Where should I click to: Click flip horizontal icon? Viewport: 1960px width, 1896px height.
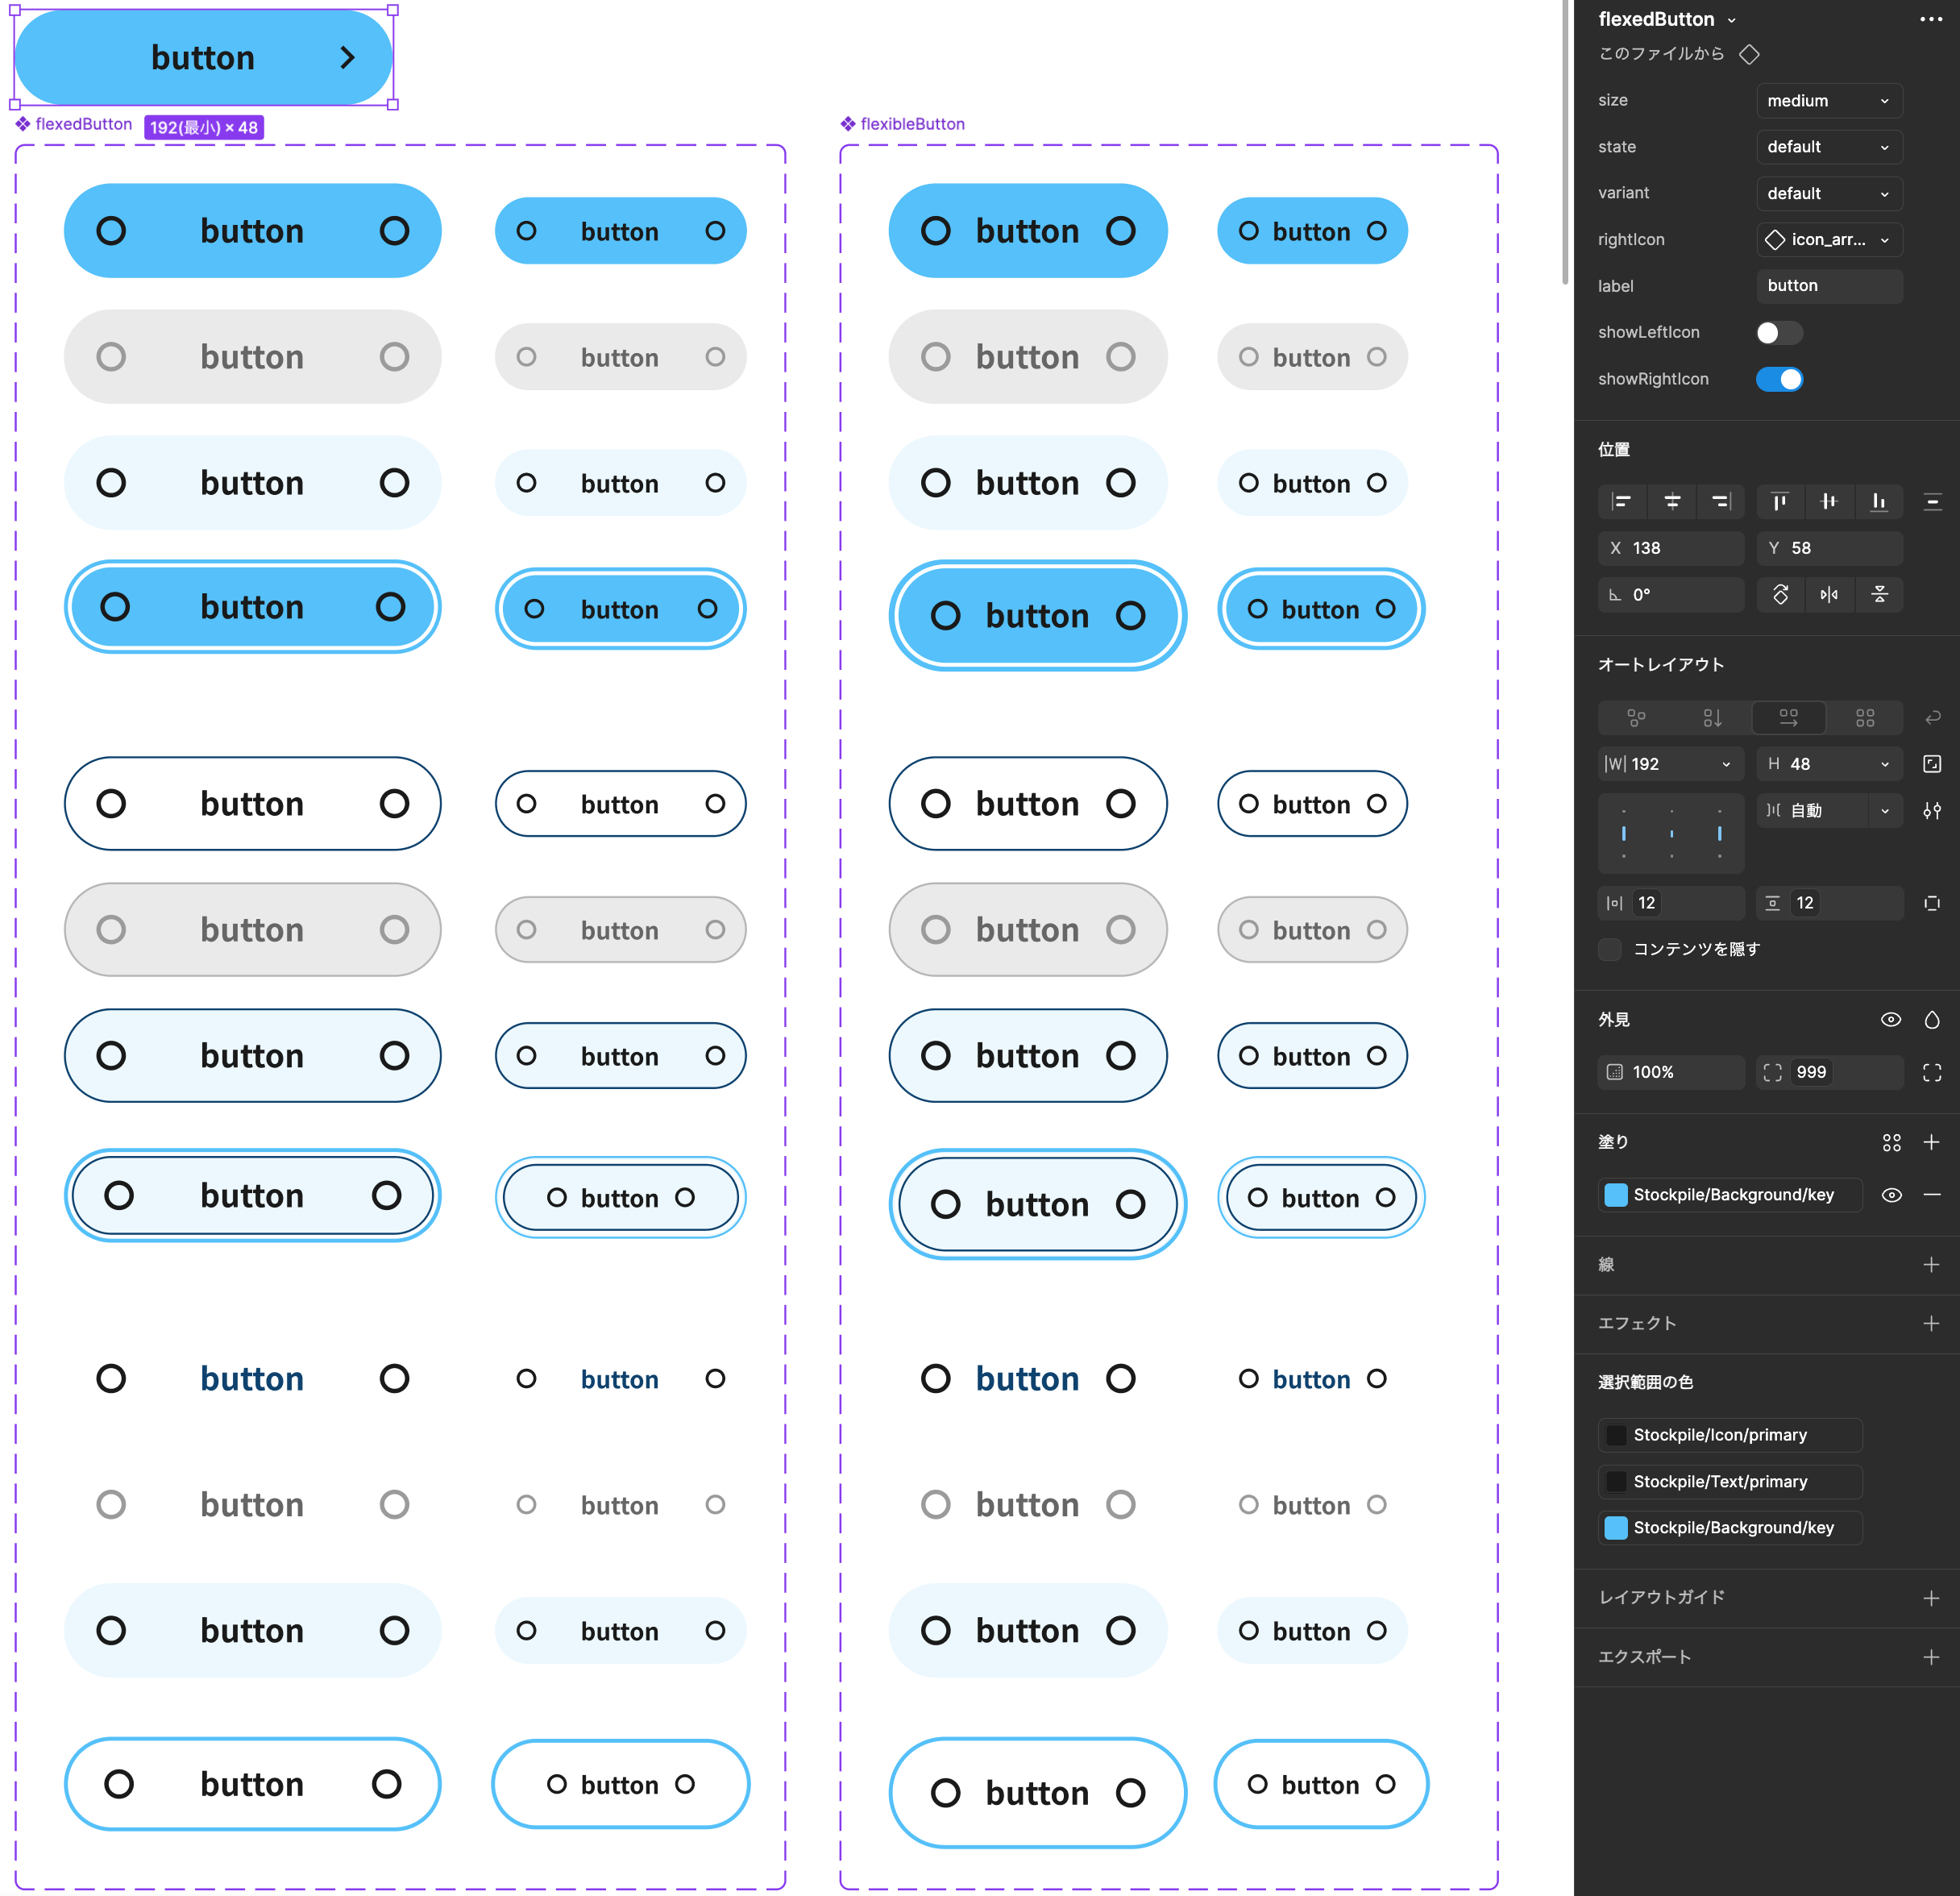pyautogui.click(x=1829, y=595)
